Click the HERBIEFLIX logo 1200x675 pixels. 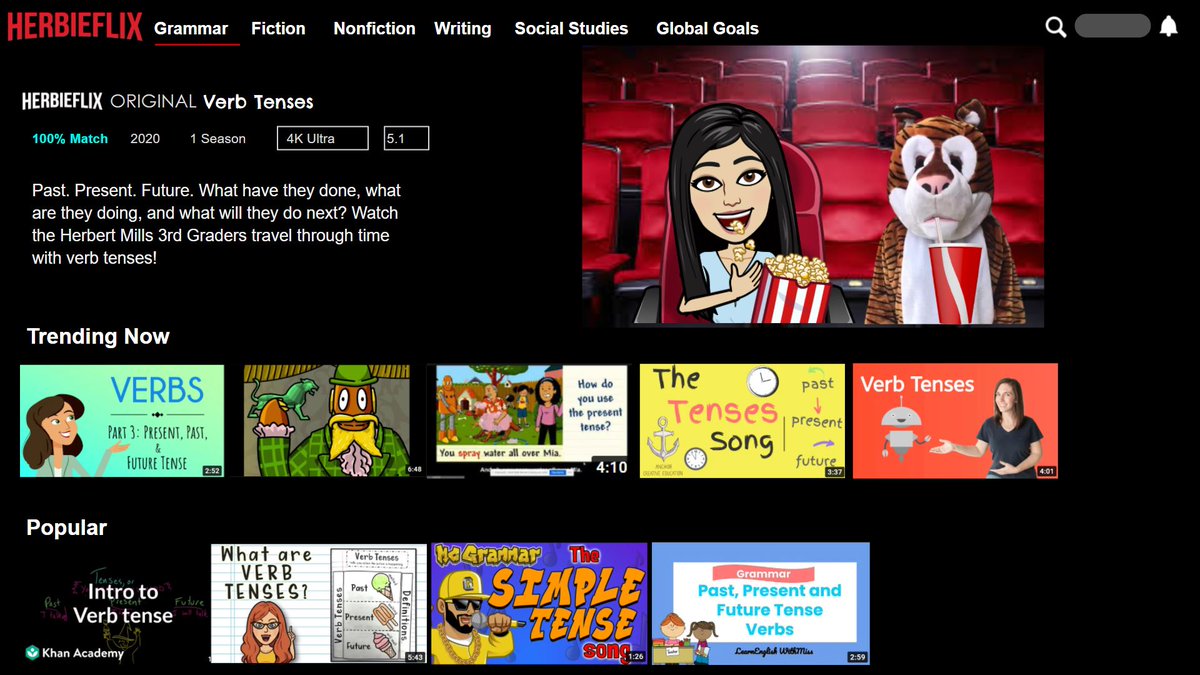[75, 27]
